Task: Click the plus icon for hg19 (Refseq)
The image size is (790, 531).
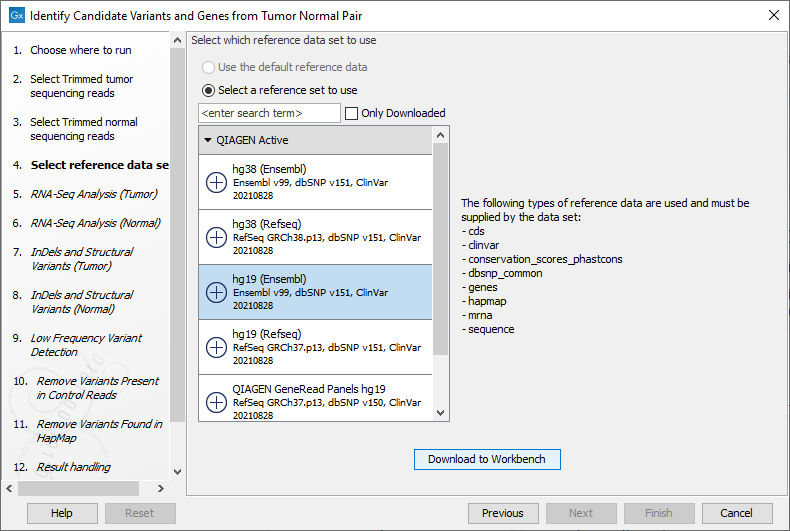Action: coord(217,347)
